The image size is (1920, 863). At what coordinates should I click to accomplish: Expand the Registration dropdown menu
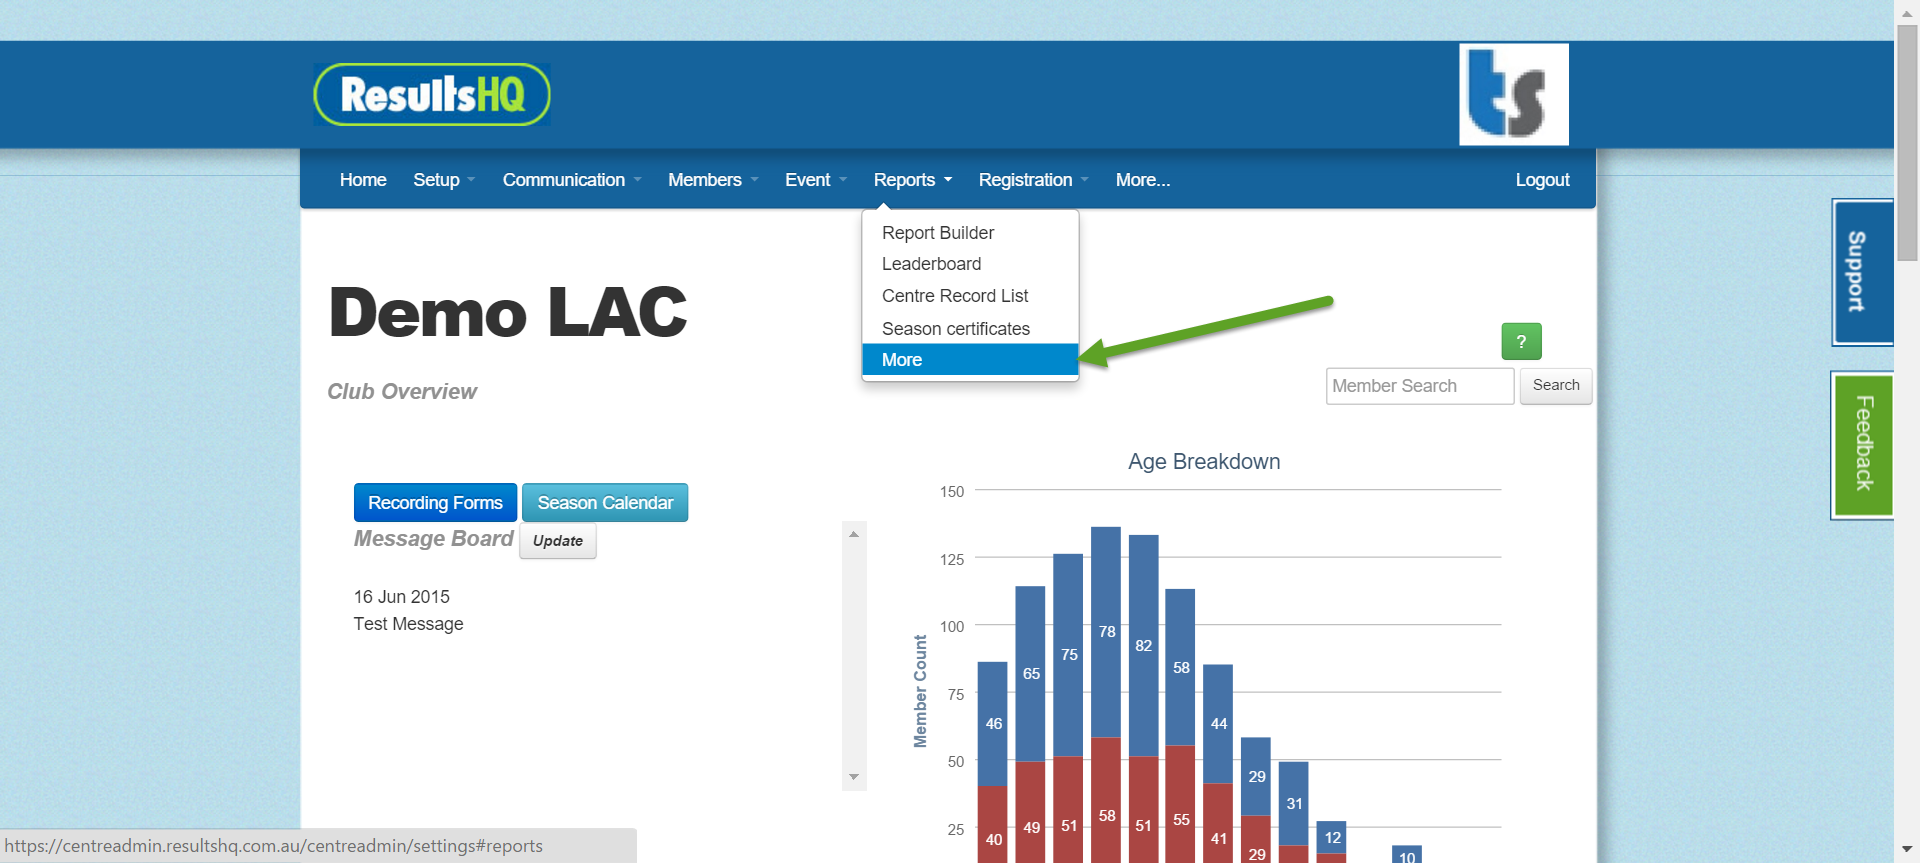[x=1033, y=180]
